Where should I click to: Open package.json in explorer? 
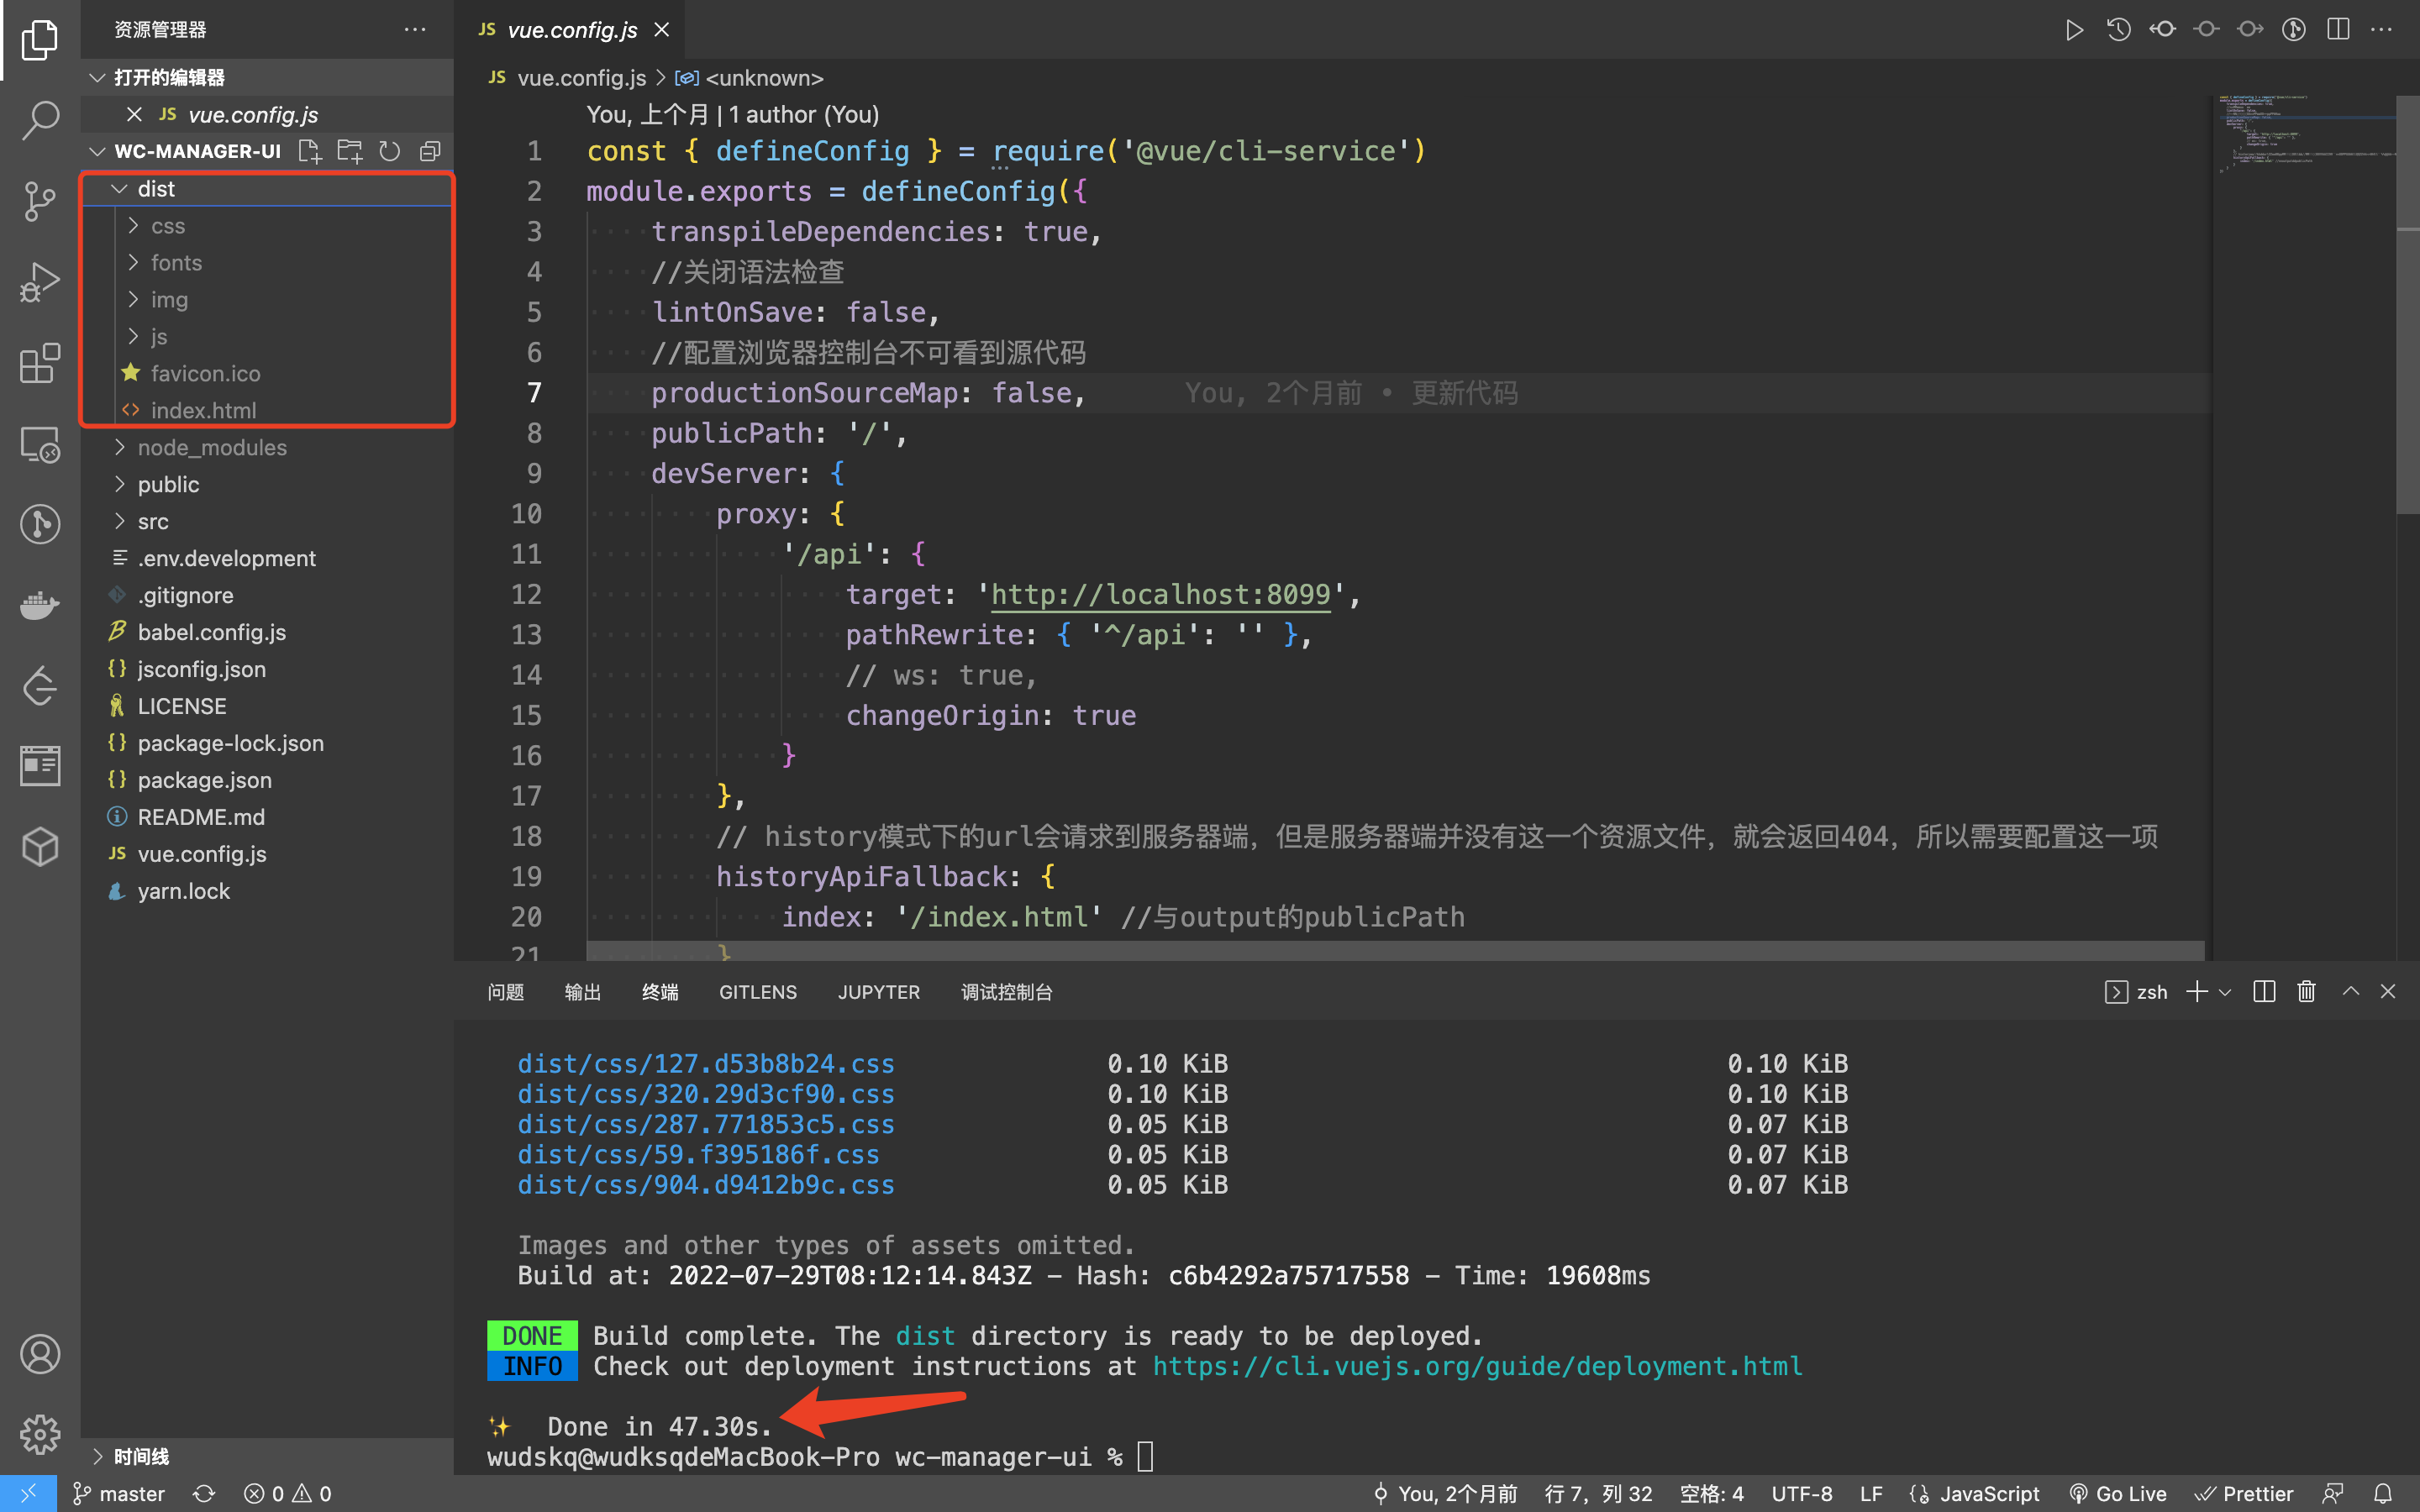[x=267, y=780]
